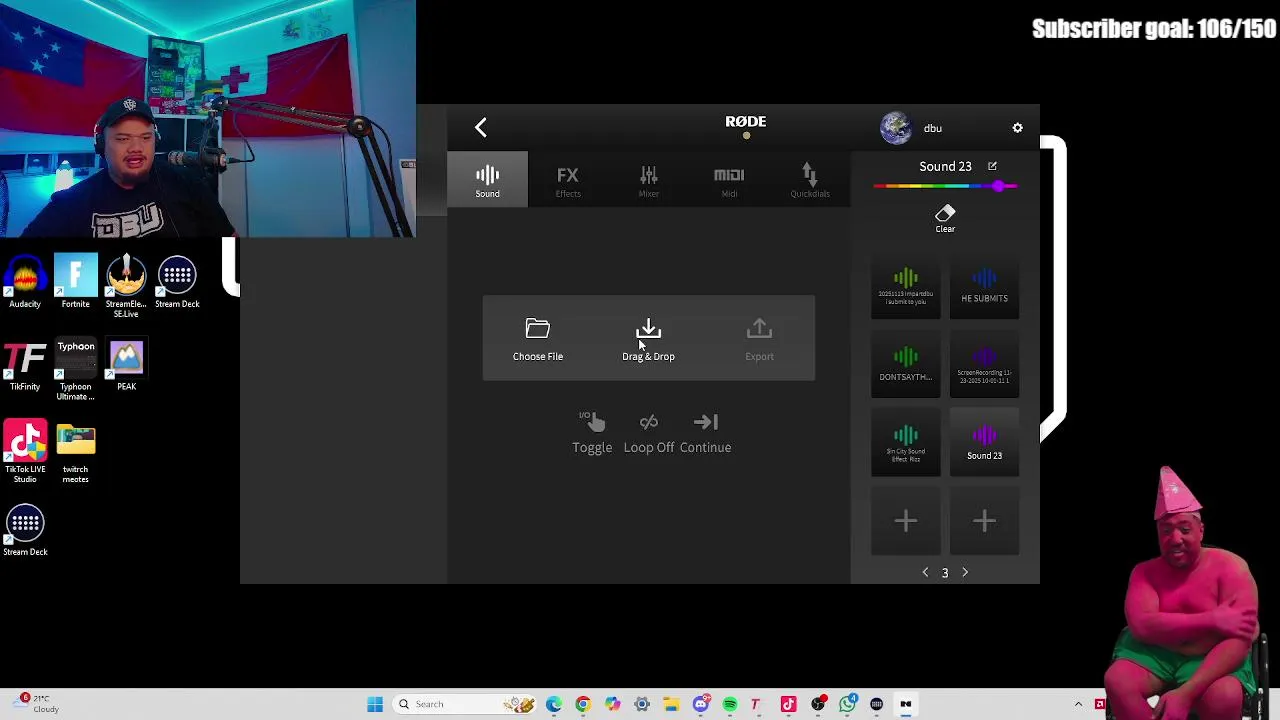The width and height of the screenshot is (1280, 720).
Task: Select the Continue playback option
Action: click(x=705, y=433)
